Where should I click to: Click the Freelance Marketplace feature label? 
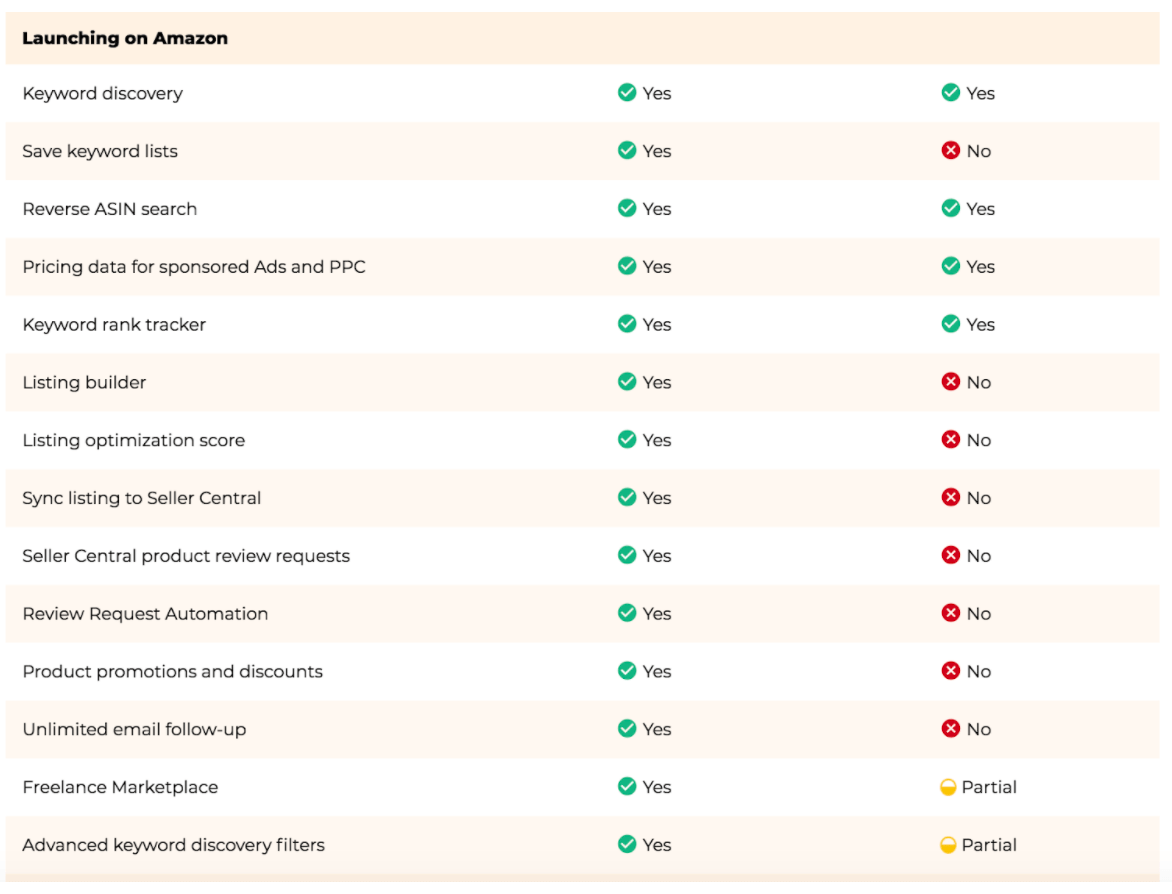click(x=120, y=787)
